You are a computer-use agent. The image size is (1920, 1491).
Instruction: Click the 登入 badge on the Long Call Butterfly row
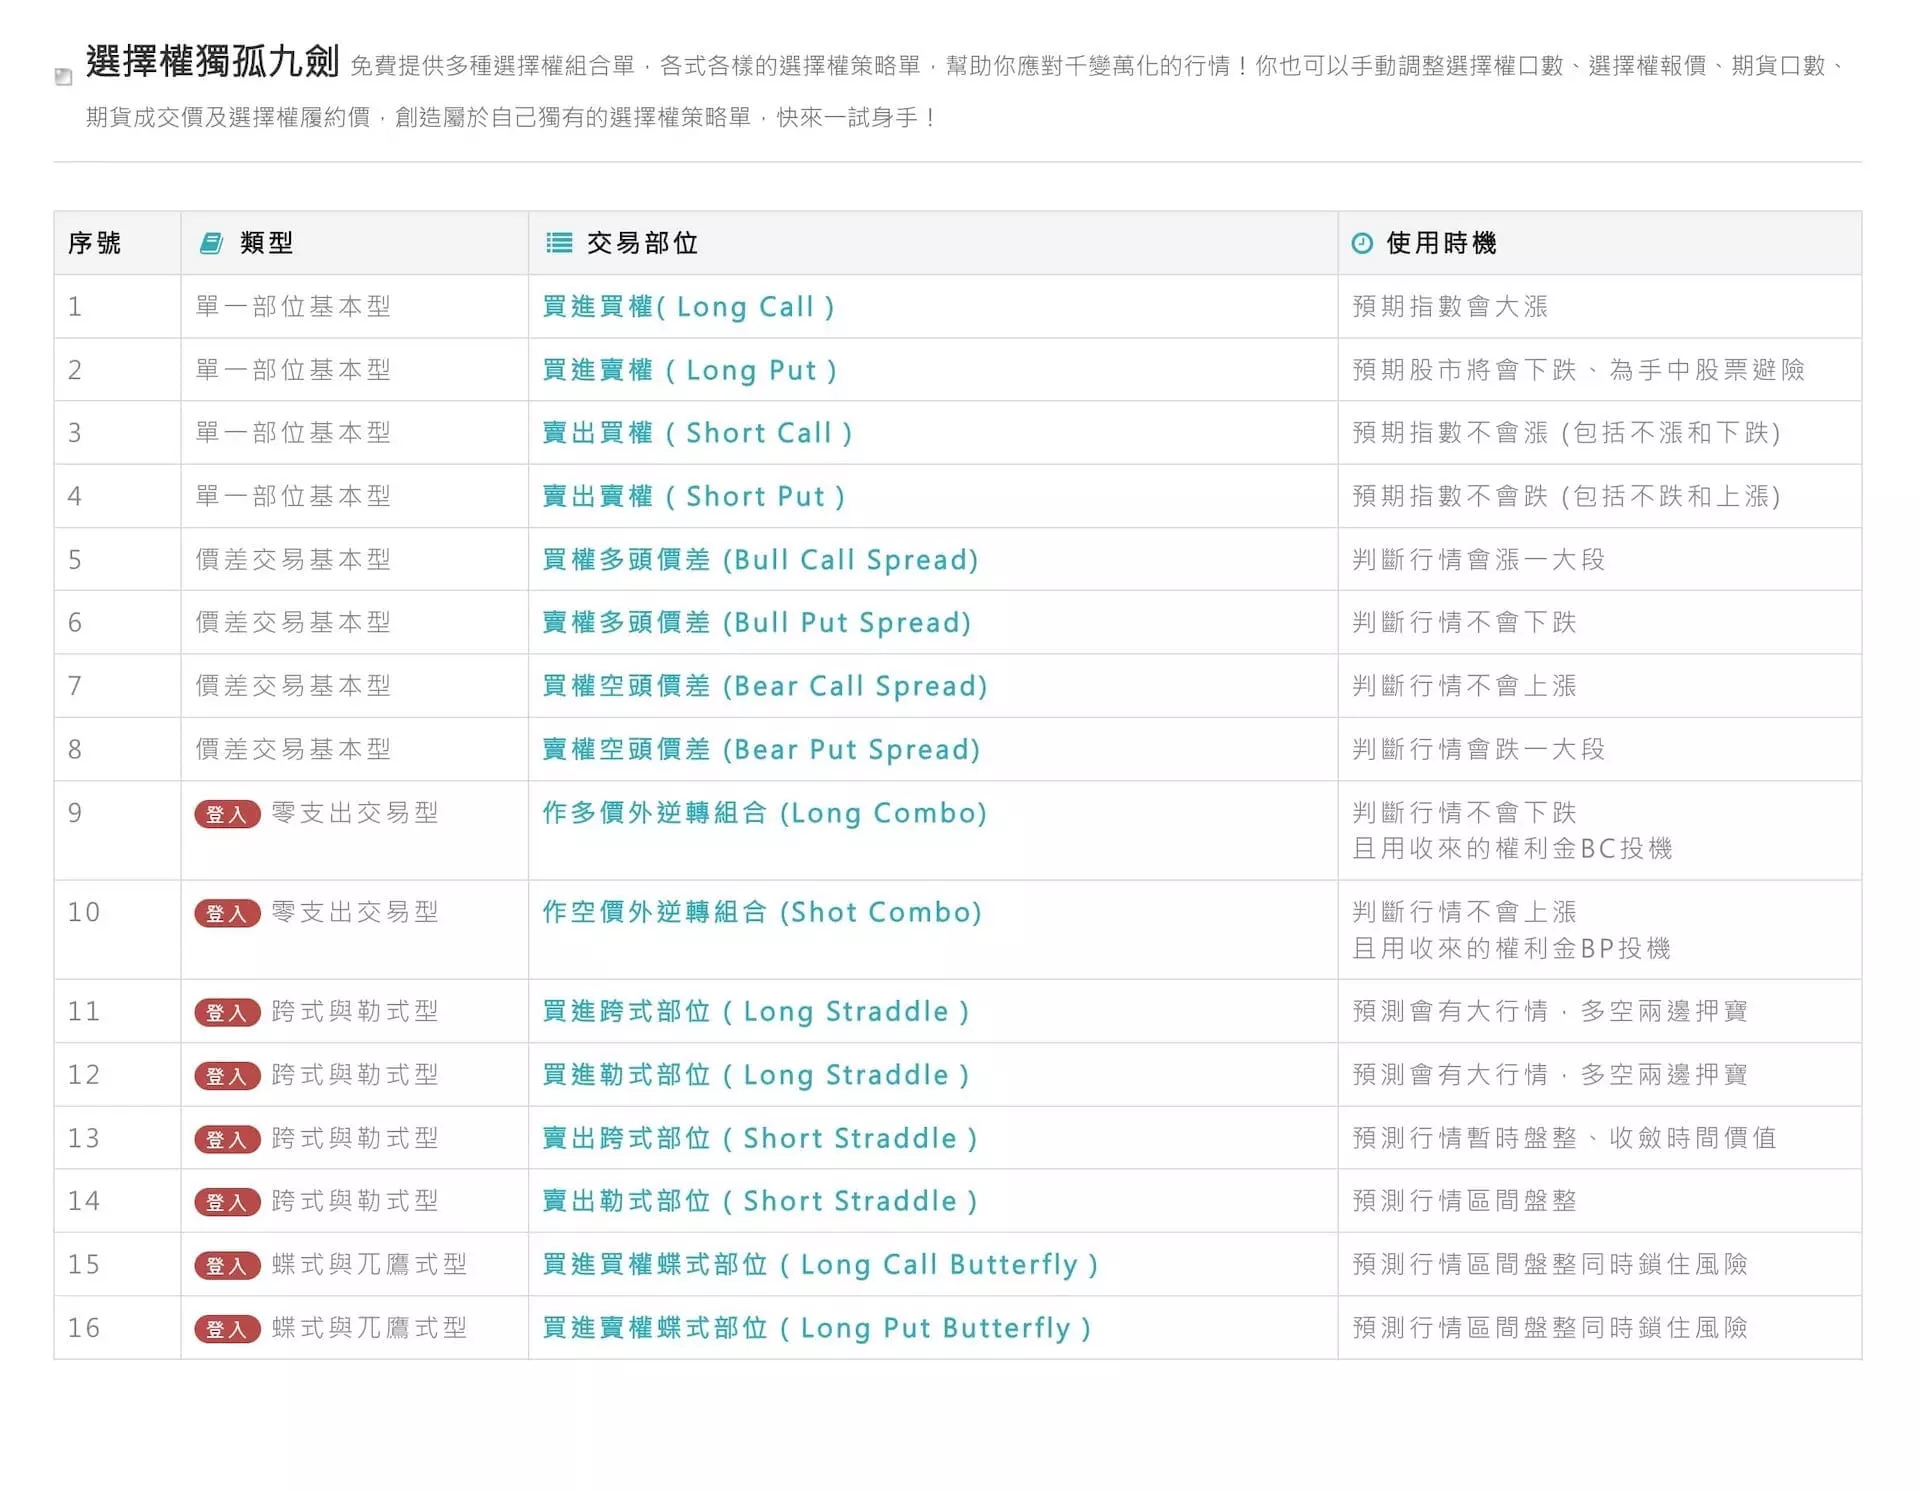[x=226, y=1264]
